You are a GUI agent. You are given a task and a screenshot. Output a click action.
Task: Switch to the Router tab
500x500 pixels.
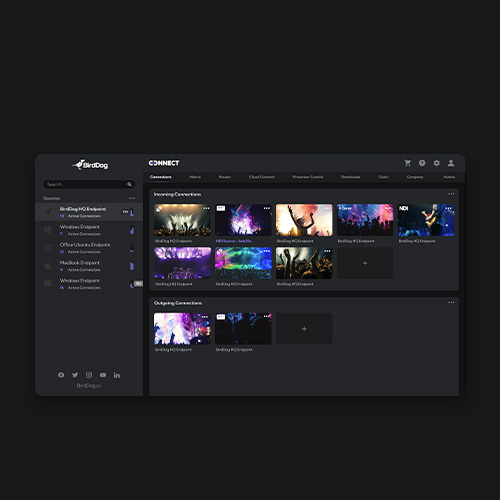pos(225,177)
